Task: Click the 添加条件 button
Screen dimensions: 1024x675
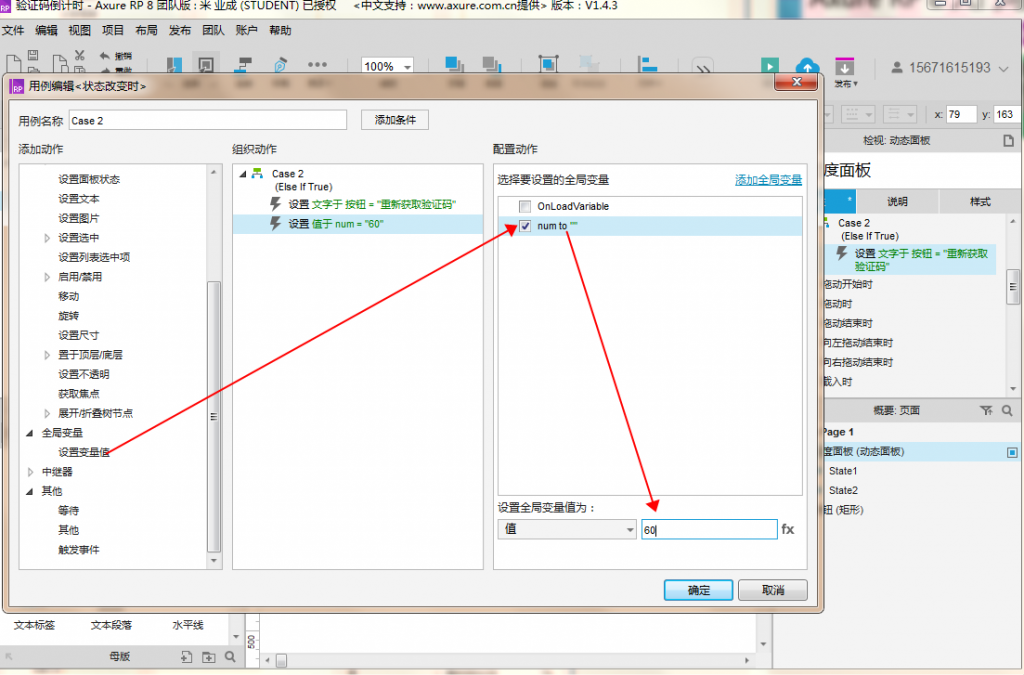Action: [394, 120]
